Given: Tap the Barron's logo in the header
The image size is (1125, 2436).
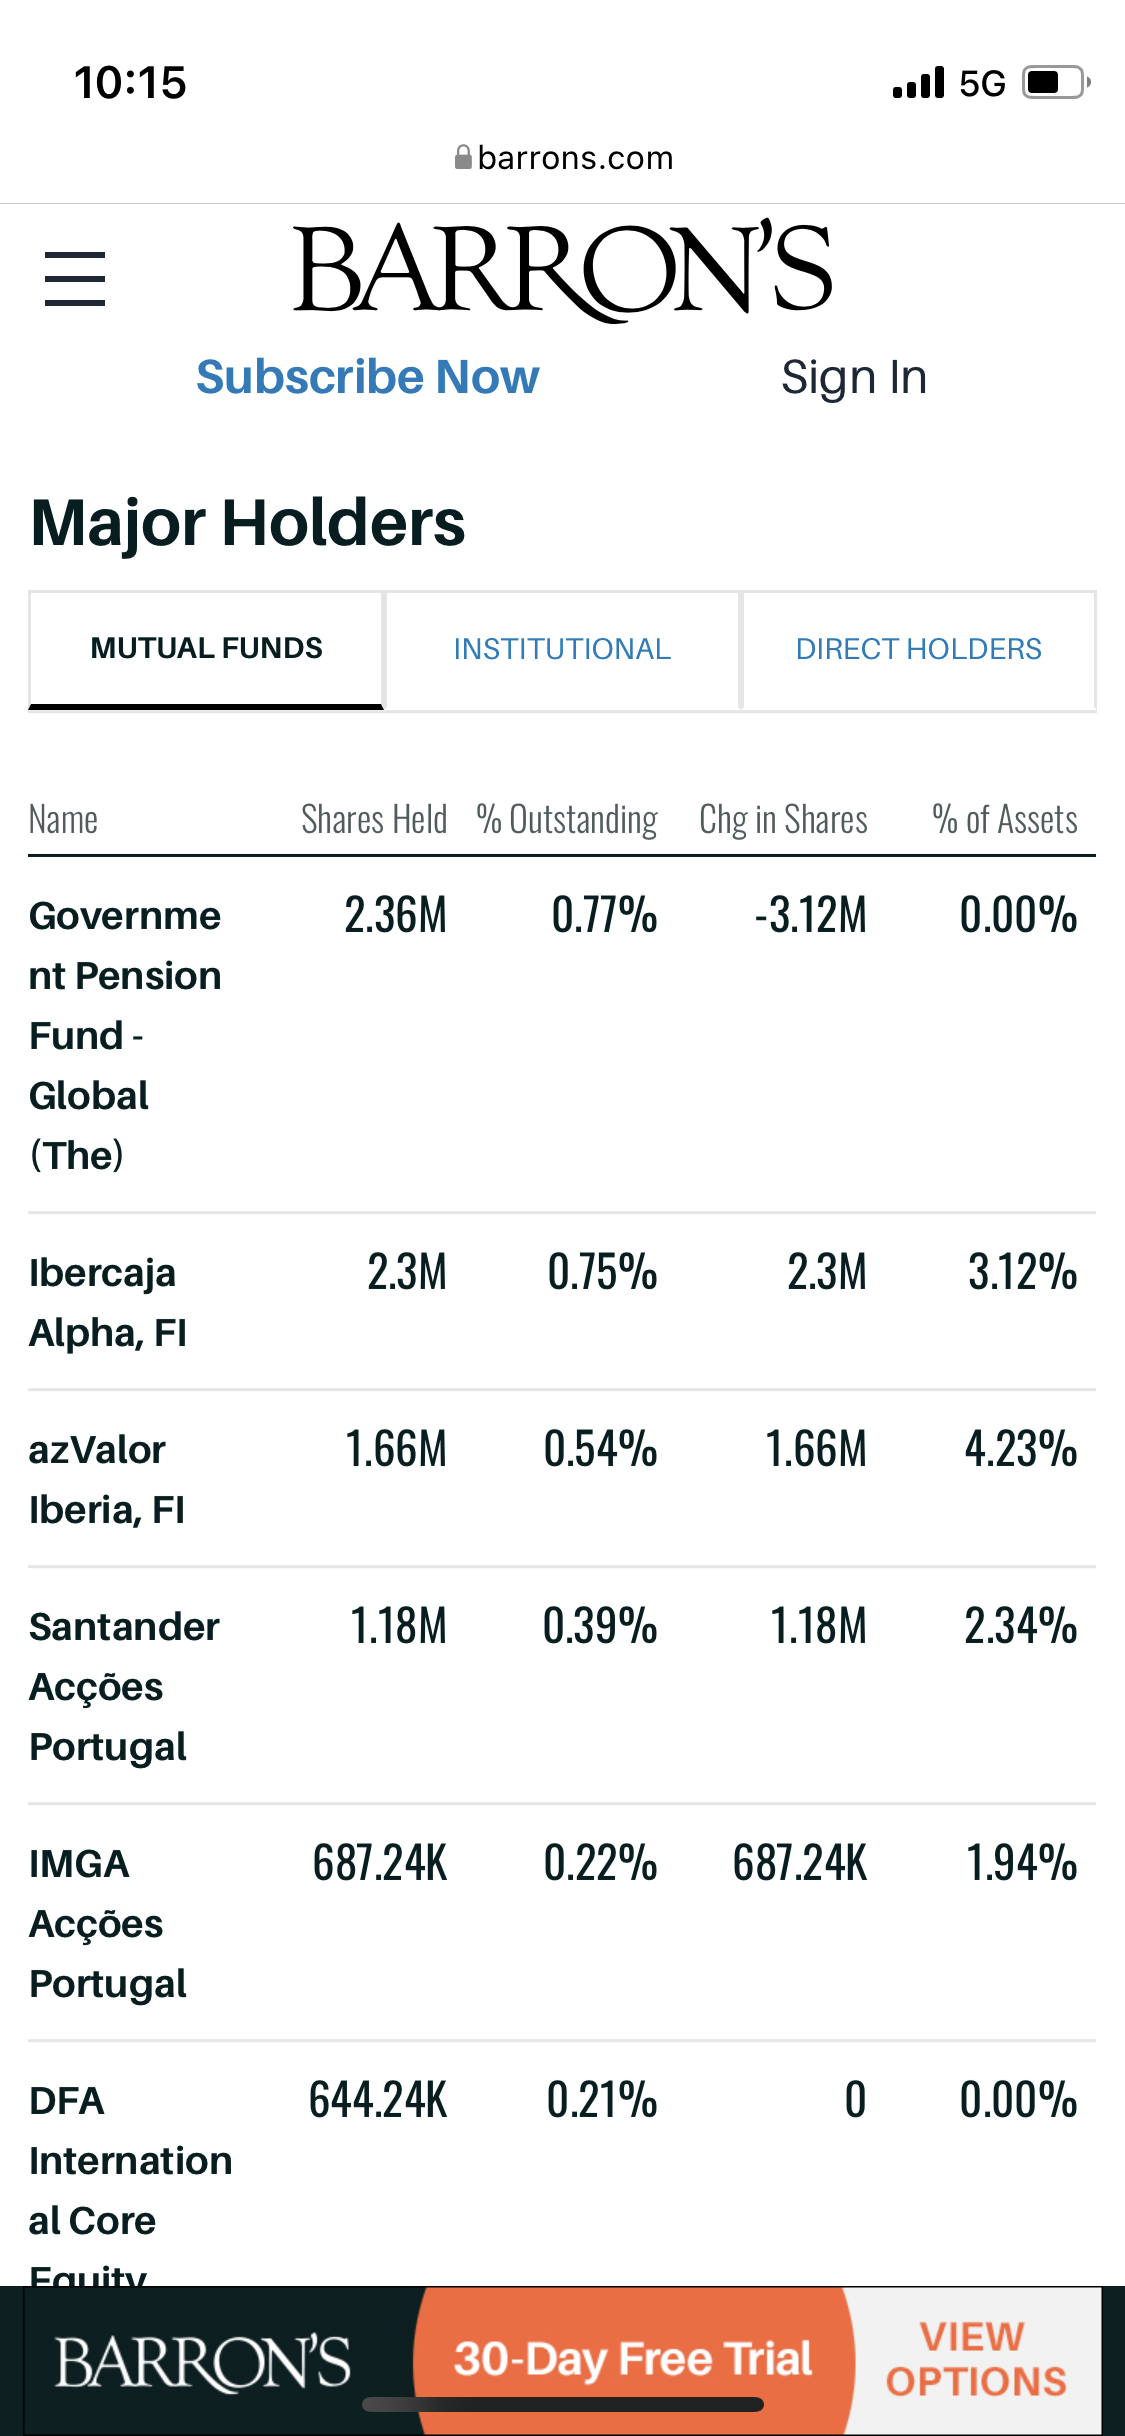Looking at the screenshot, I should (x=562, y=269).
